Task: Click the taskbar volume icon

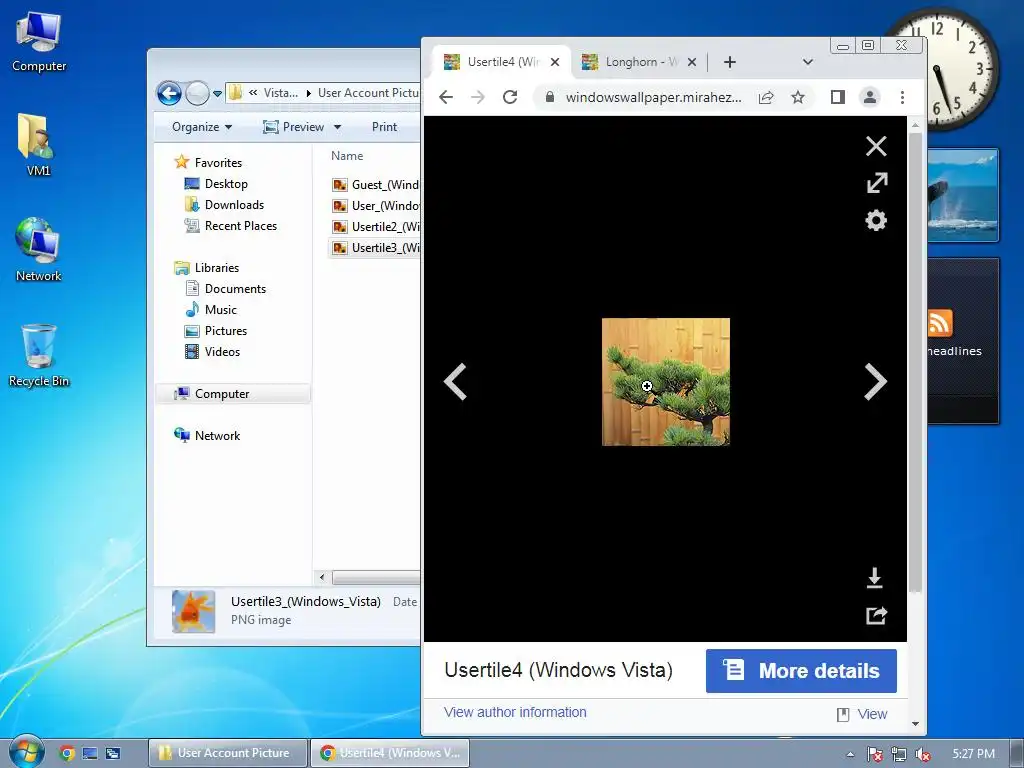Action: pos(923,754)
